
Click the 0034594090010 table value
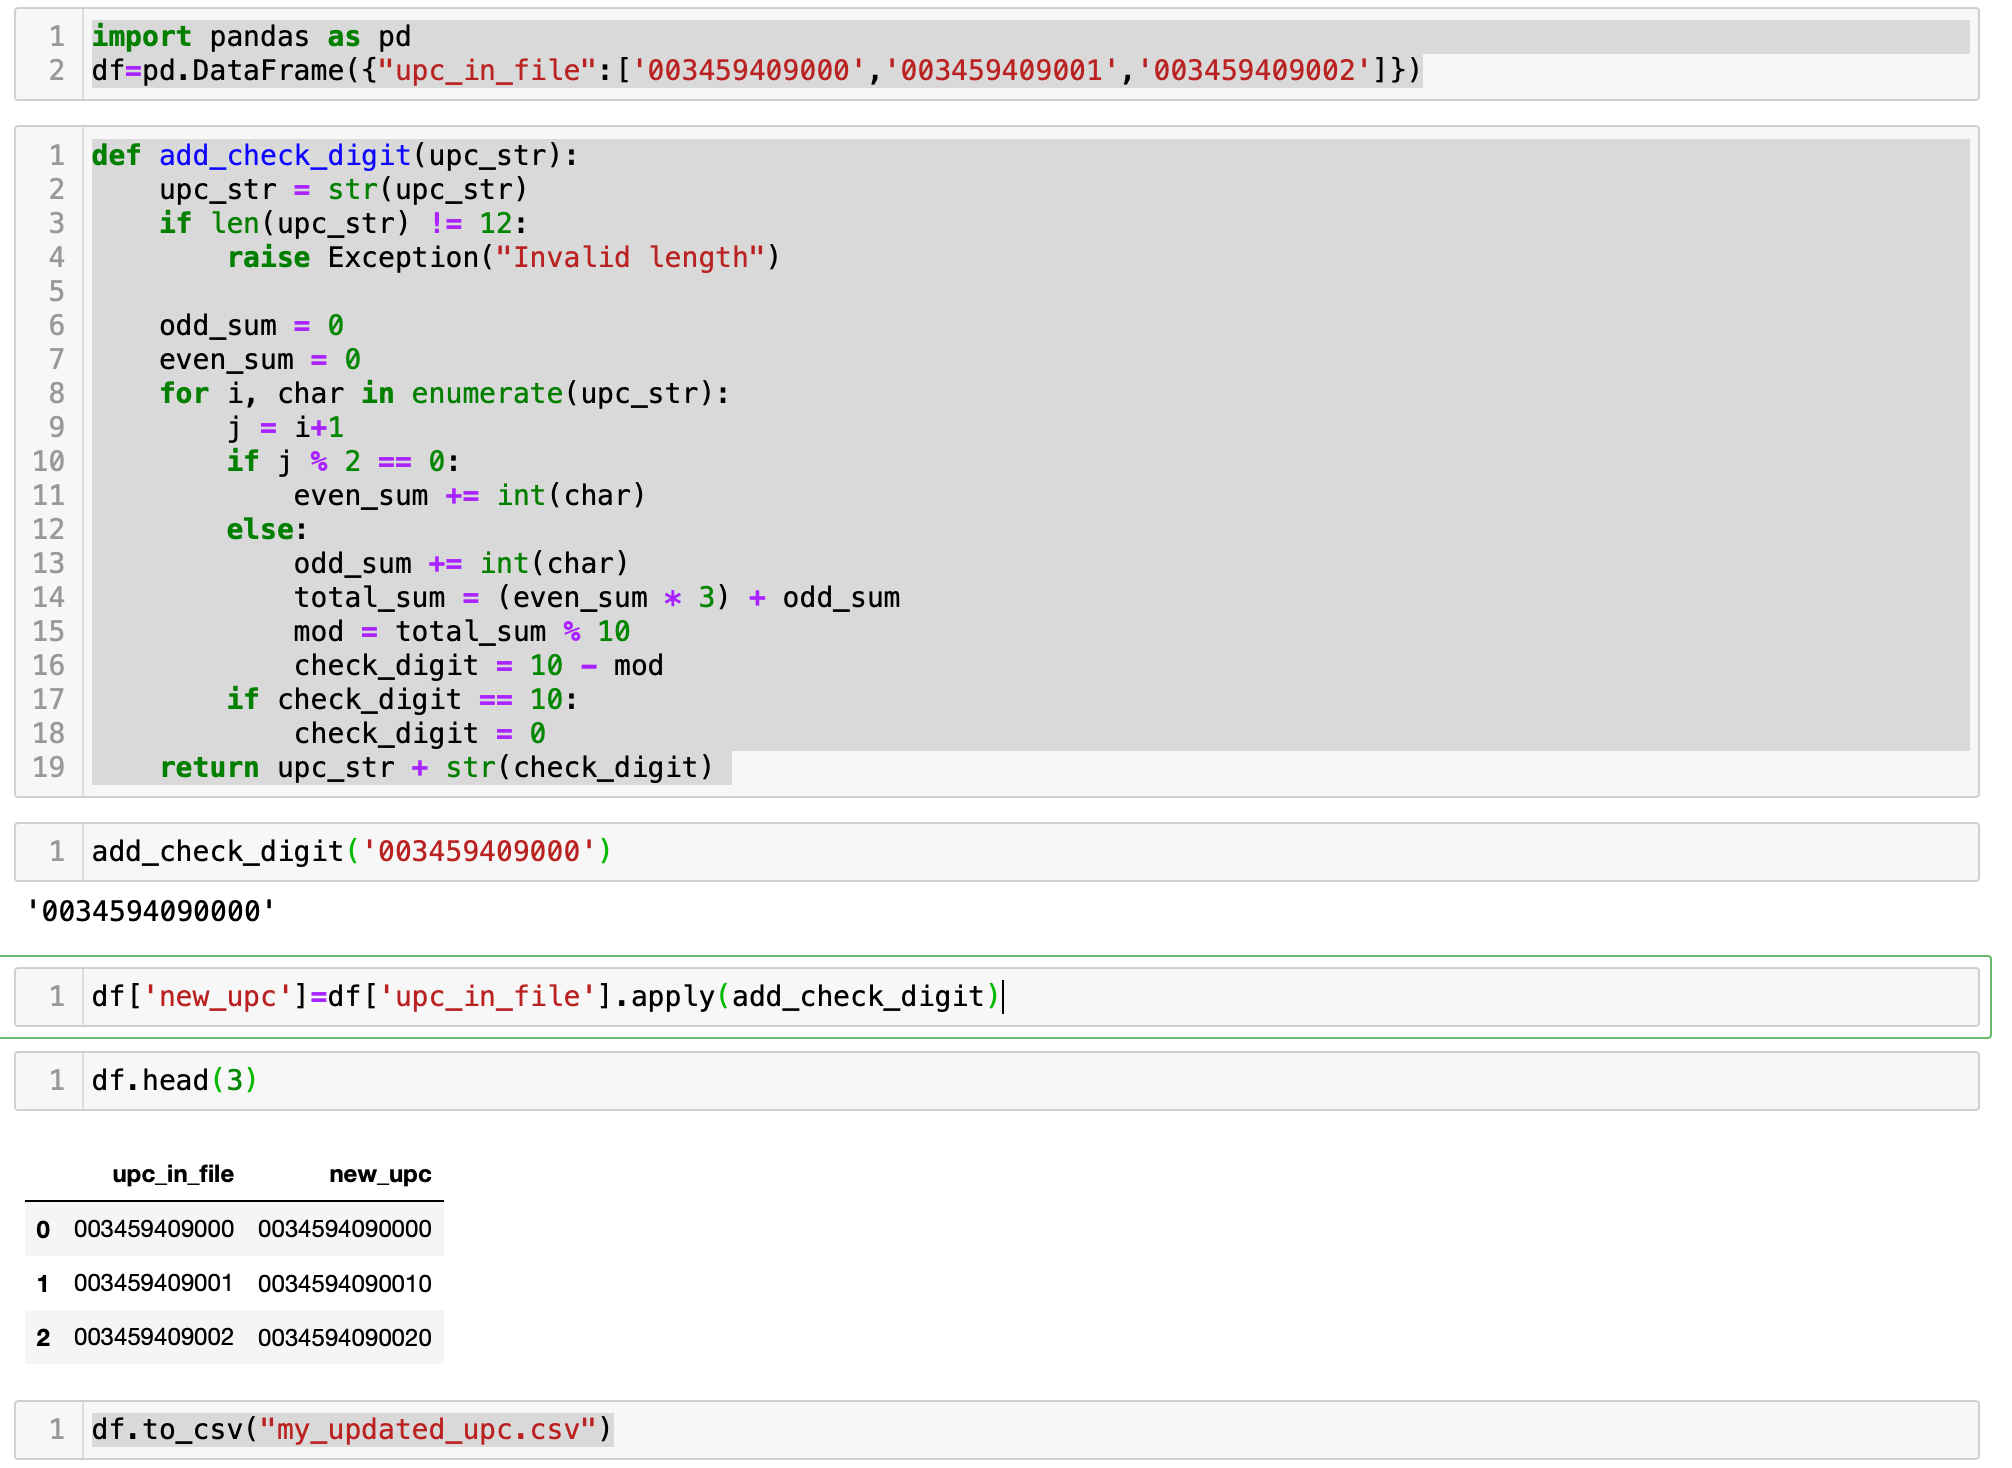point(344,1284)
